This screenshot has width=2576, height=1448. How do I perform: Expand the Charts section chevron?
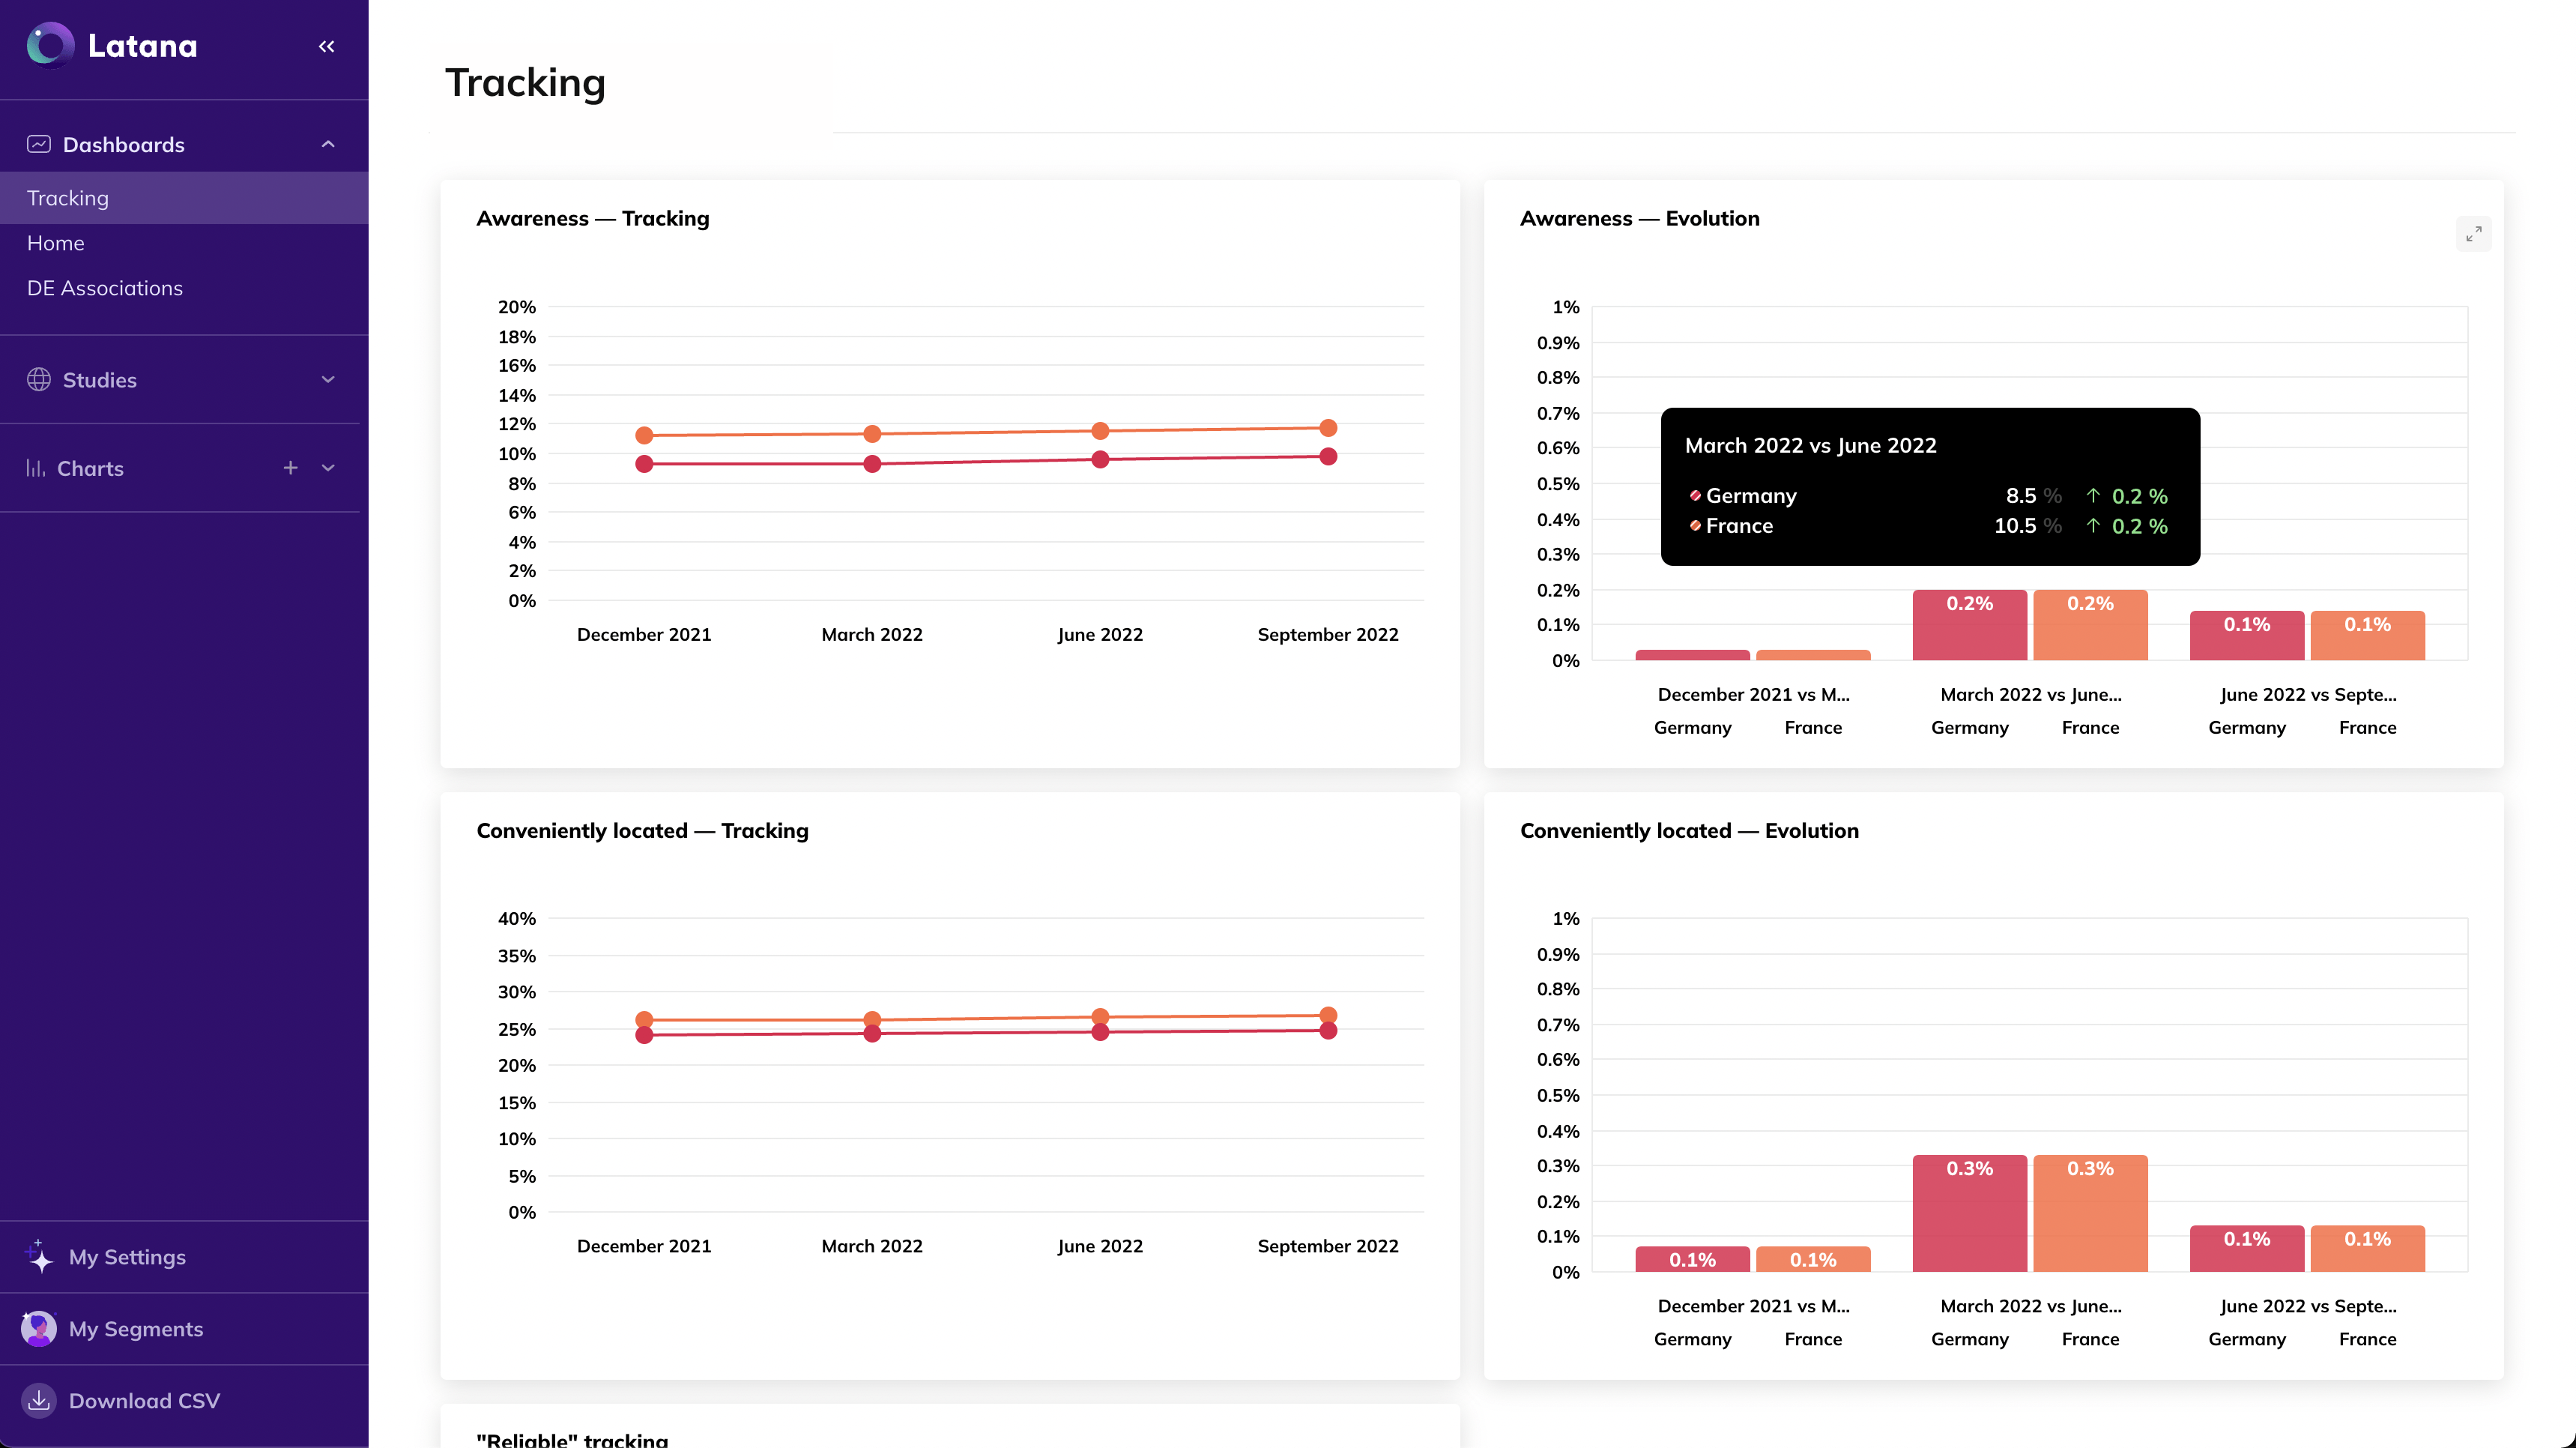pyautogui.click(x=328, y=468)
